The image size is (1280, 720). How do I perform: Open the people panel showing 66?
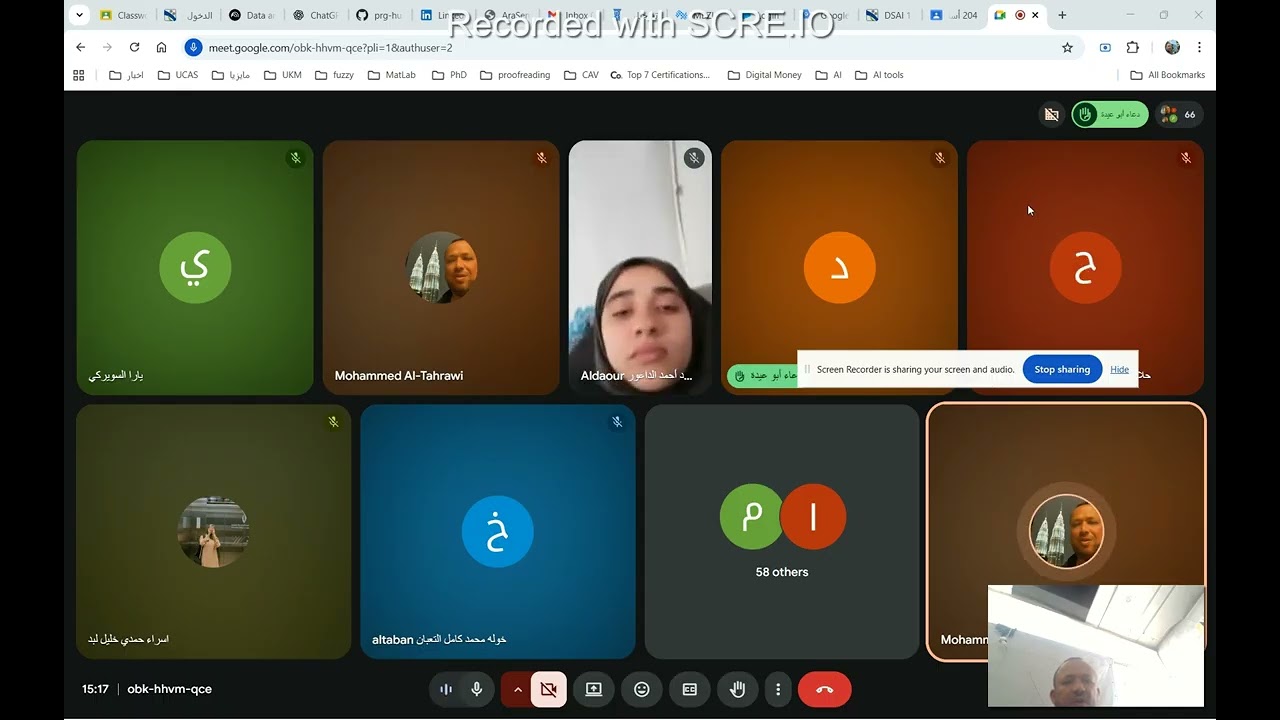point(1179,114)
